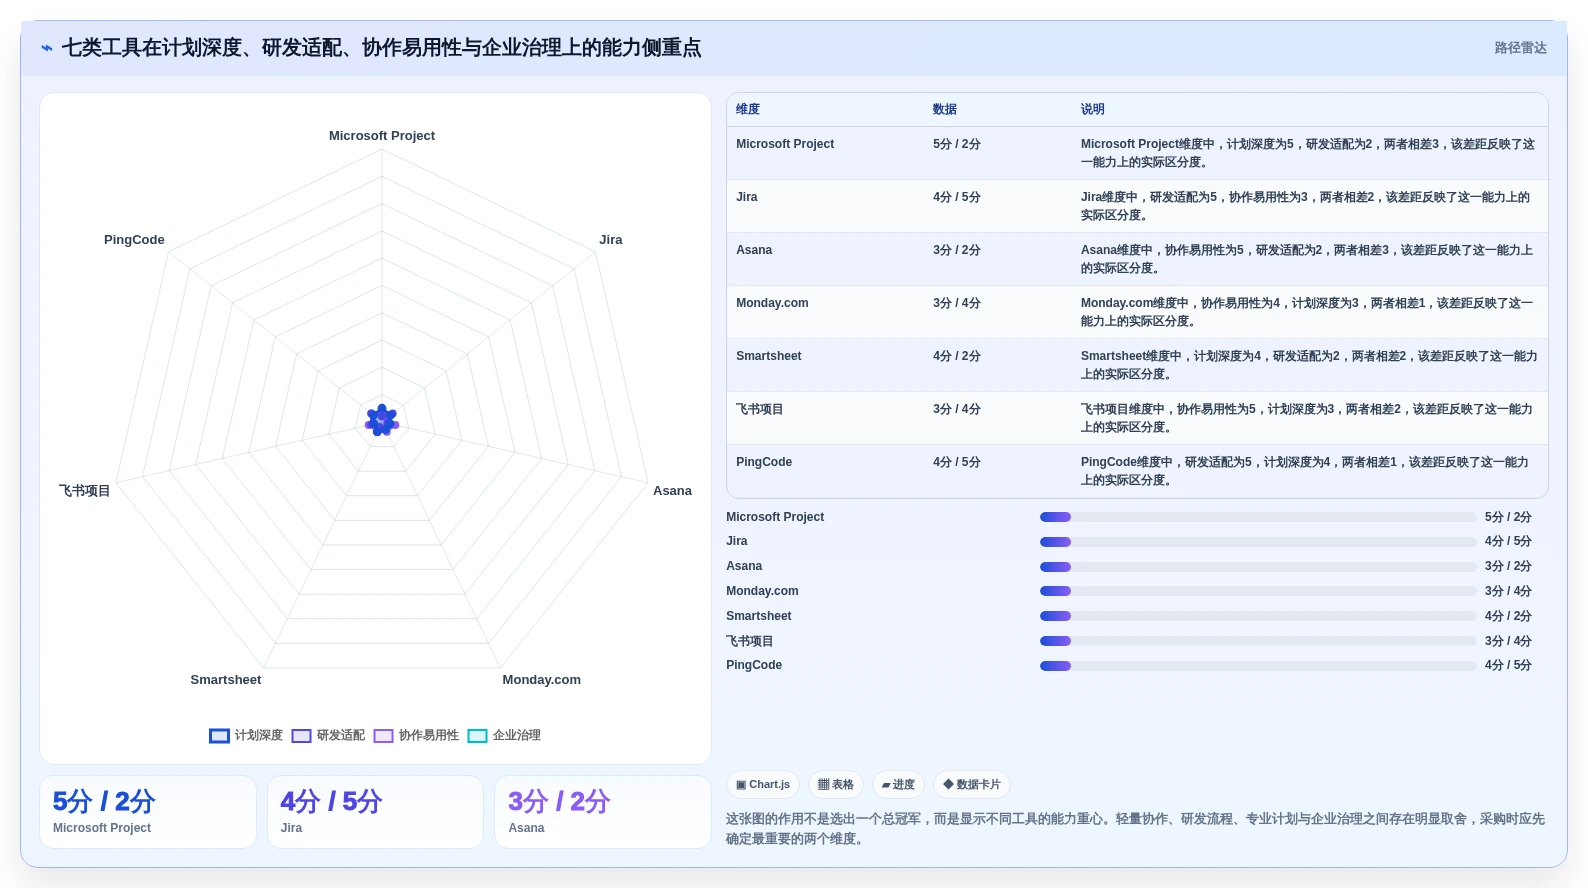
Task: Select the Monday.com table row name
Action: pyautogui.click(x=772, y=303)
